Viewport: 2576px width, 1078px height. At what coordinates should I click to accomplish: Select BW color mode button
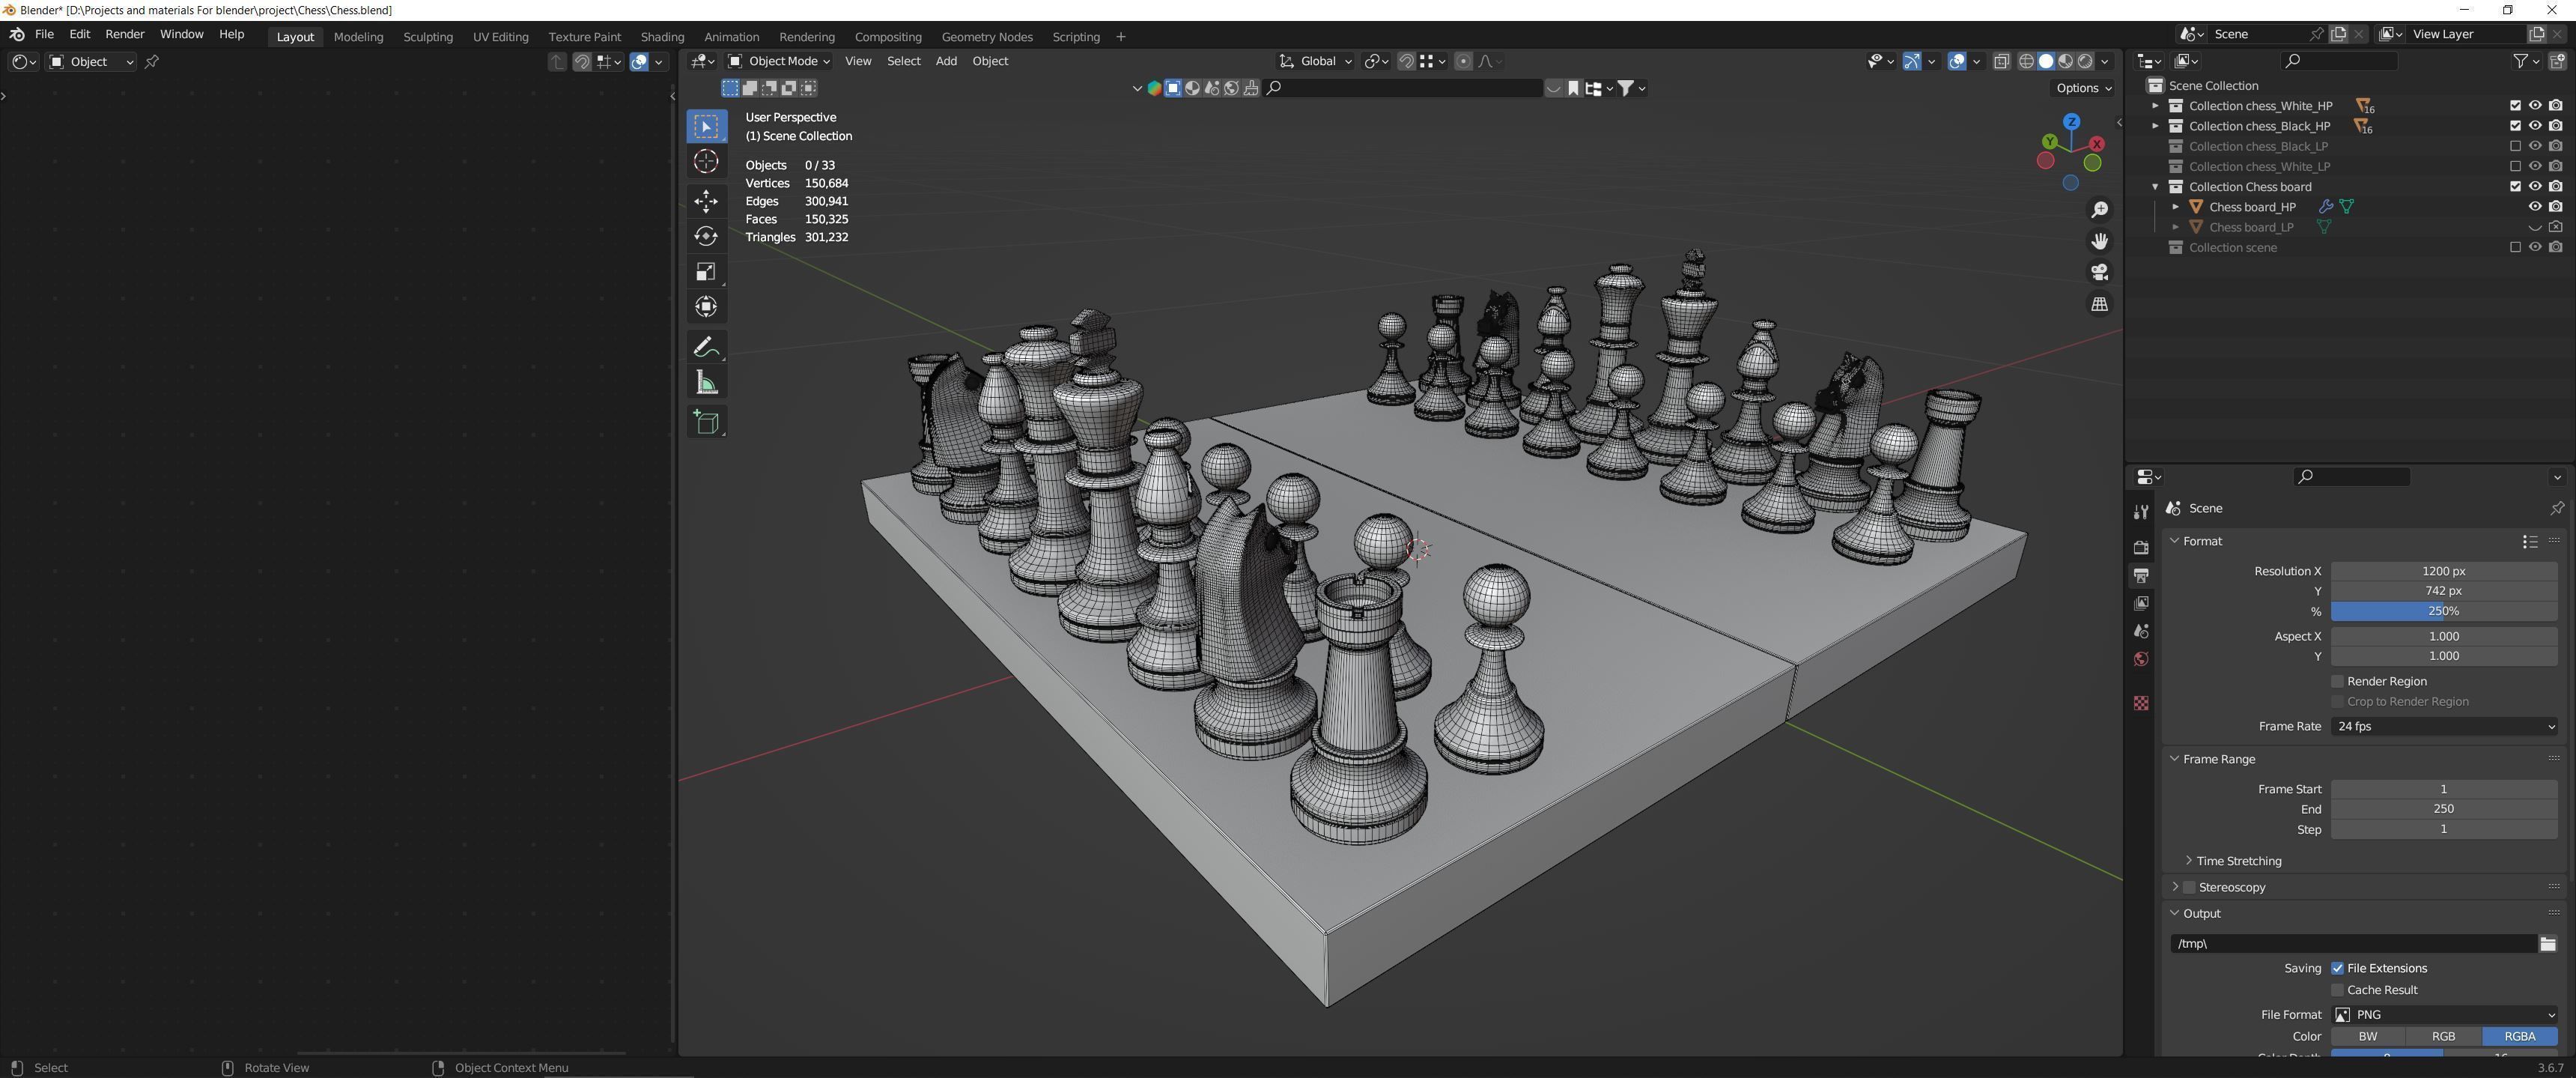(2368, 1036)
